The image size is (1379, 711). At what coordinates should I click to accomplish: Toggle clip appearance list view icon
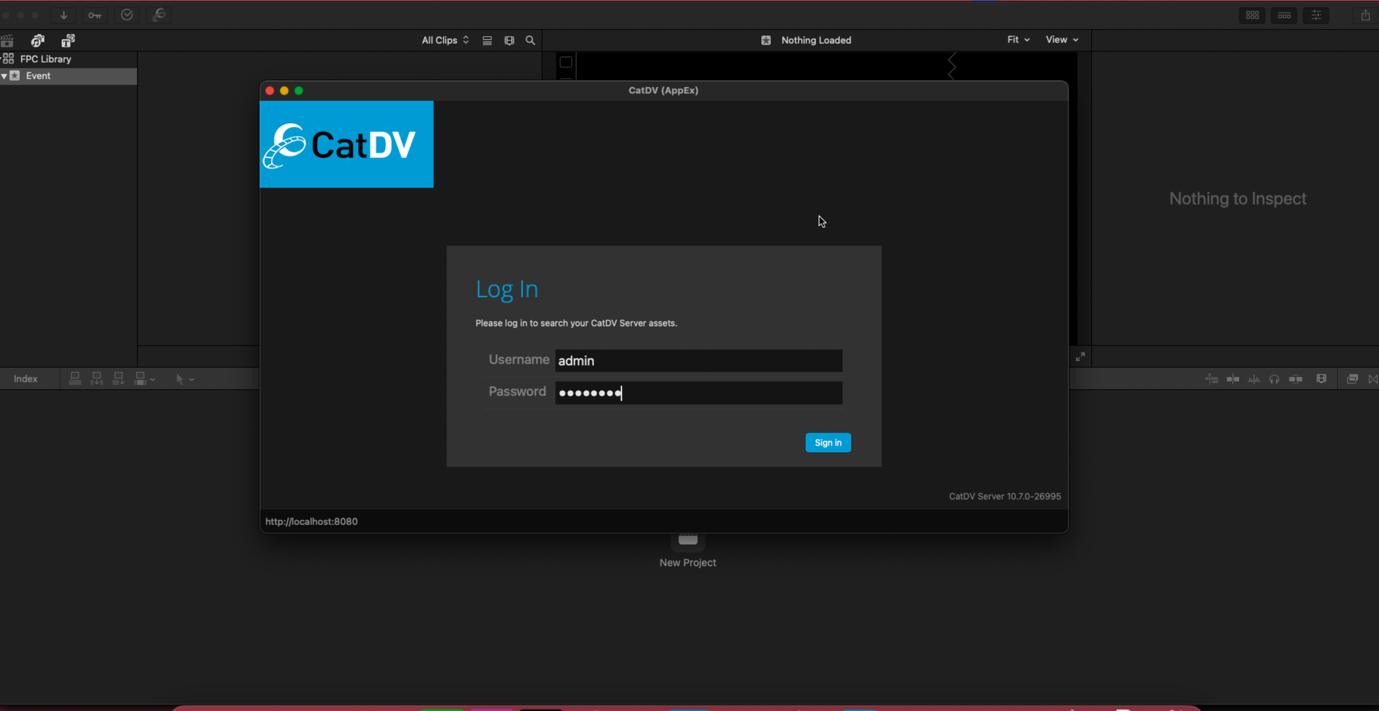(x=487, y=41)
